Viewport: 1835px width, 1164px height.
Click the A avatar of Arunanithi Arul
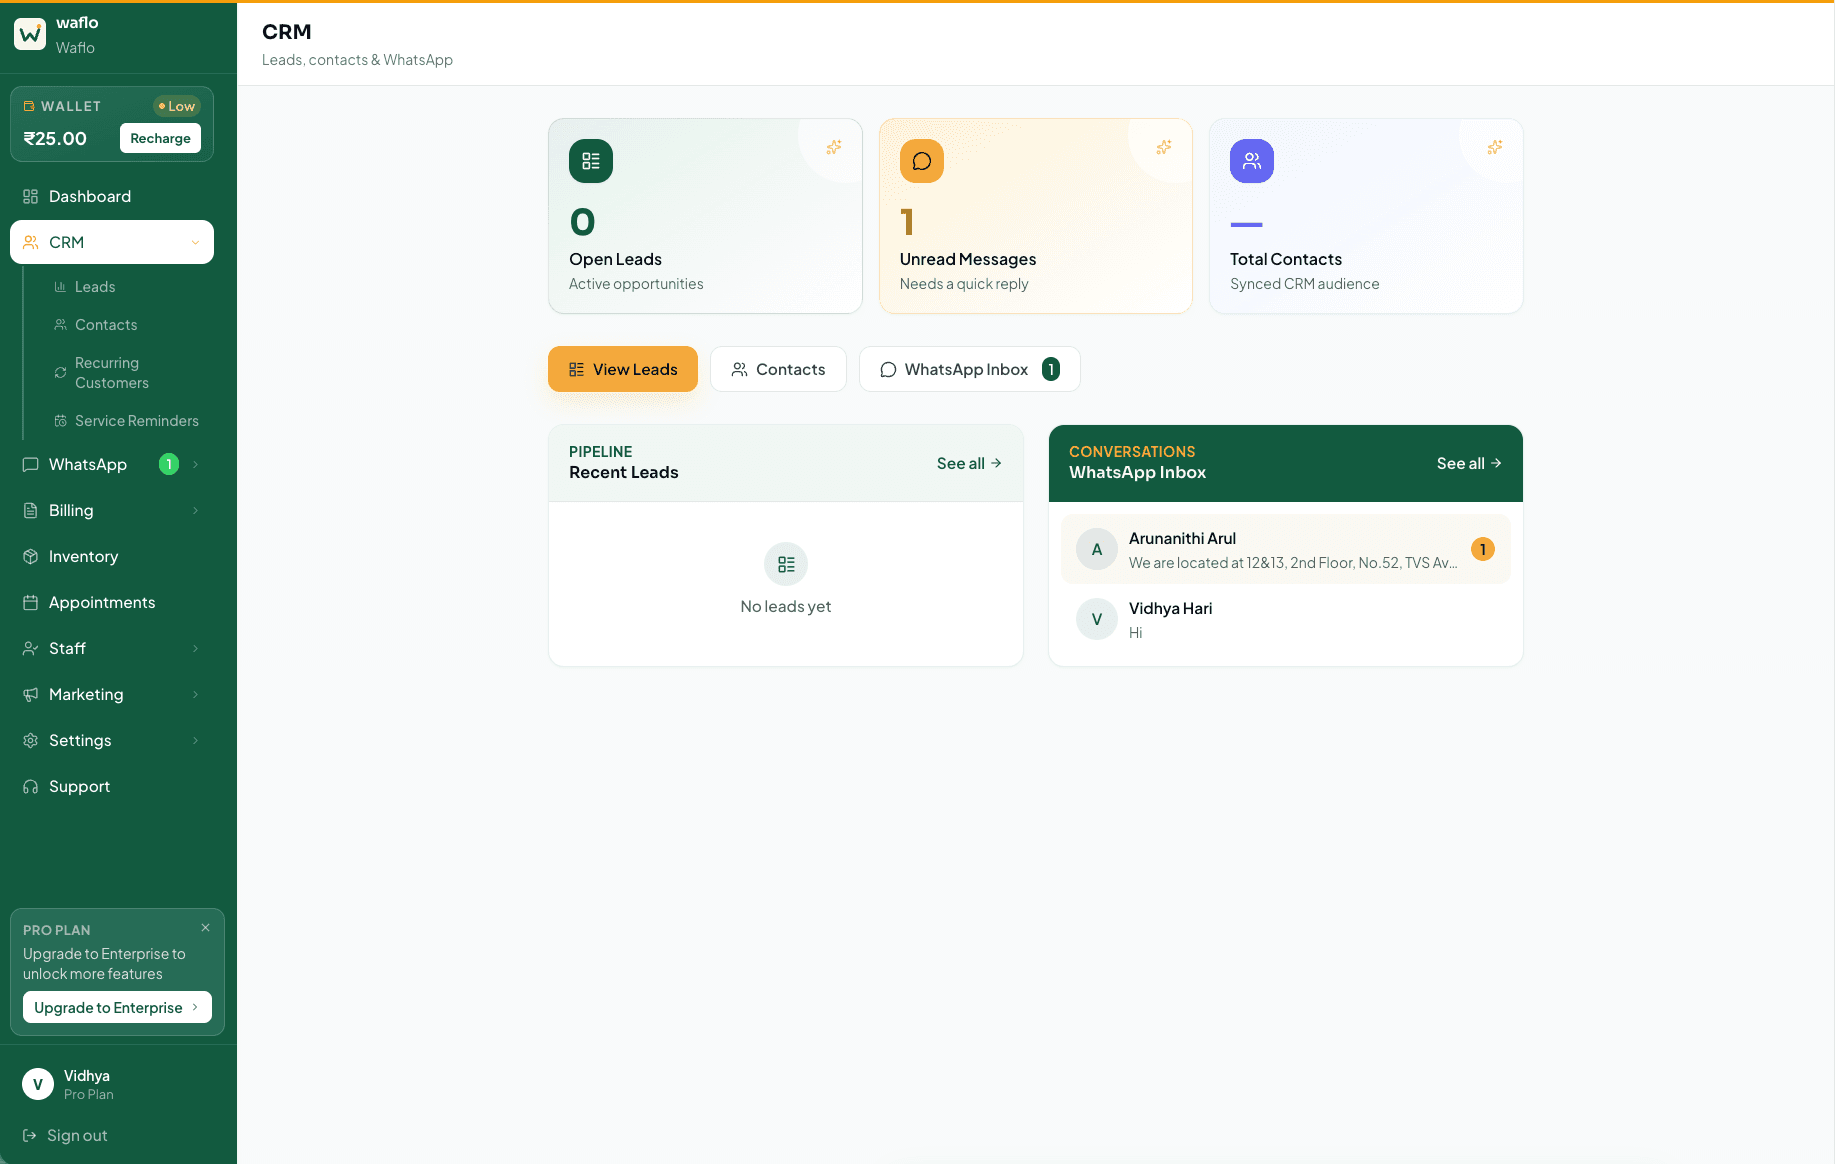point(1097,549)
